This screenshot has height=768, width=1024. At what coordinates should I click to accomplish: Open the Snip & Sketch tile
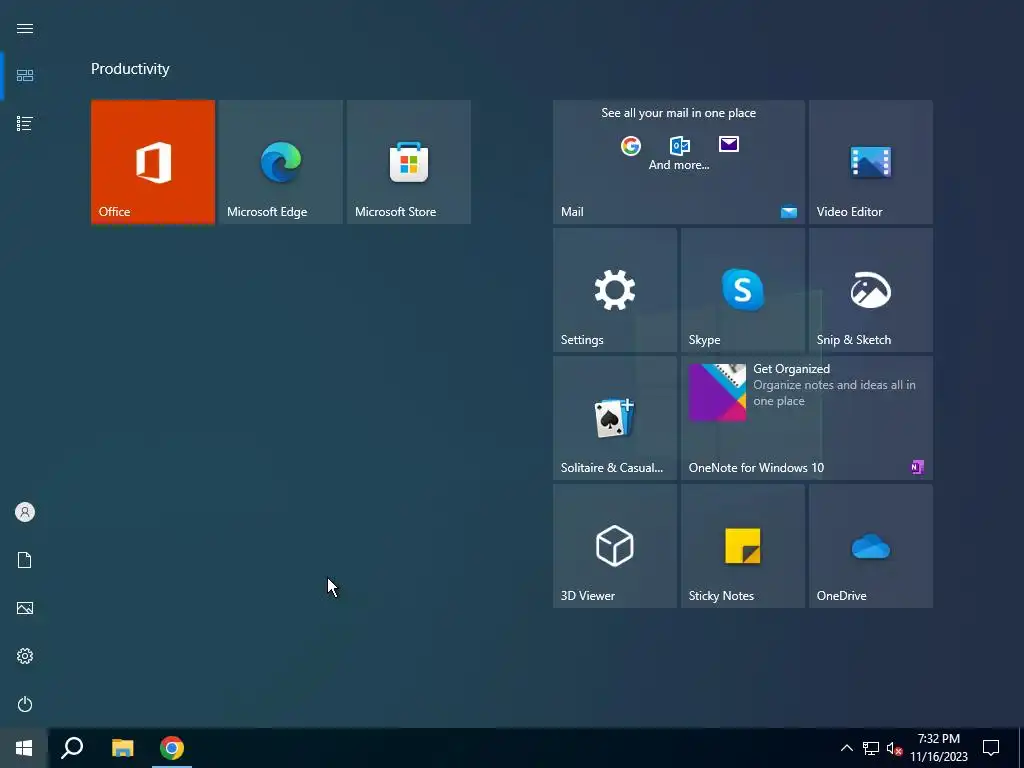coord(871,290)
